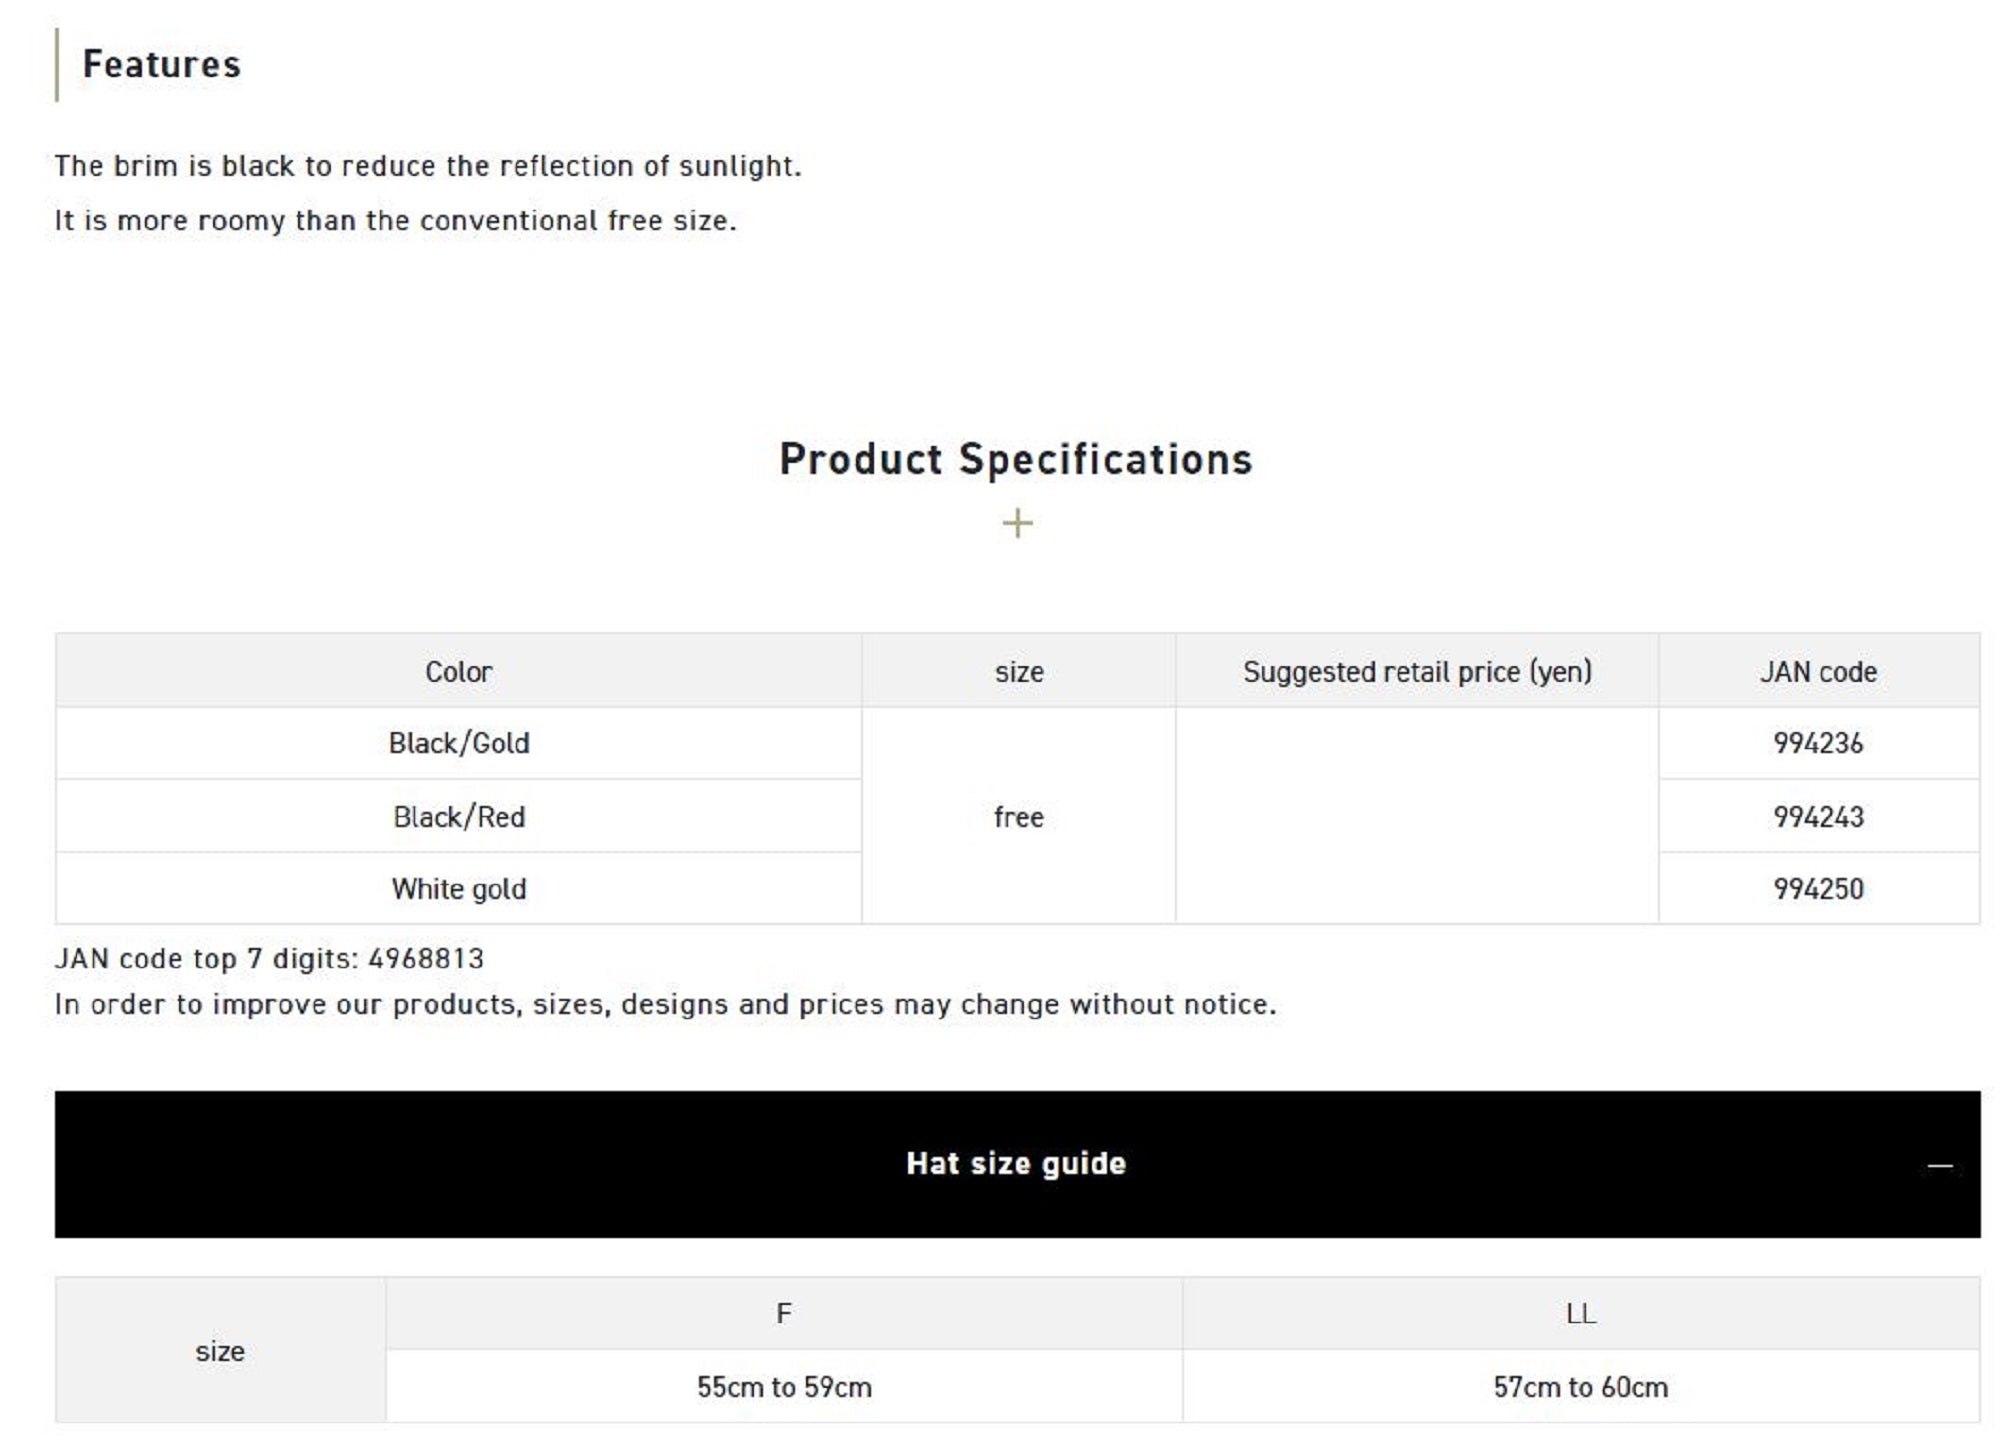Viewport: 2000px width, 1448px height.
Task: Click the JAN code top 7 digits note
Action: pos(269,958)
